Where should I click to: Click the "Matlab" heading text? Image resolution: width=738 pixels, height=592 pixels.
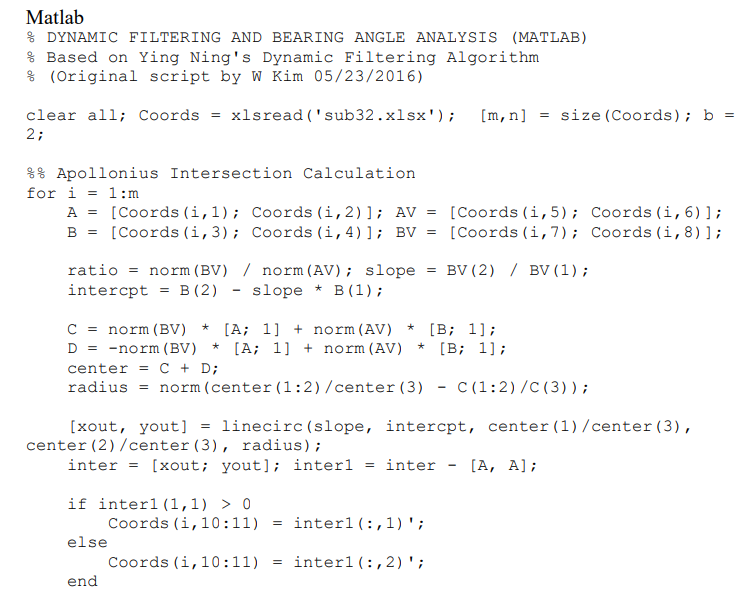pyautogui.click(x=55, y=17)
